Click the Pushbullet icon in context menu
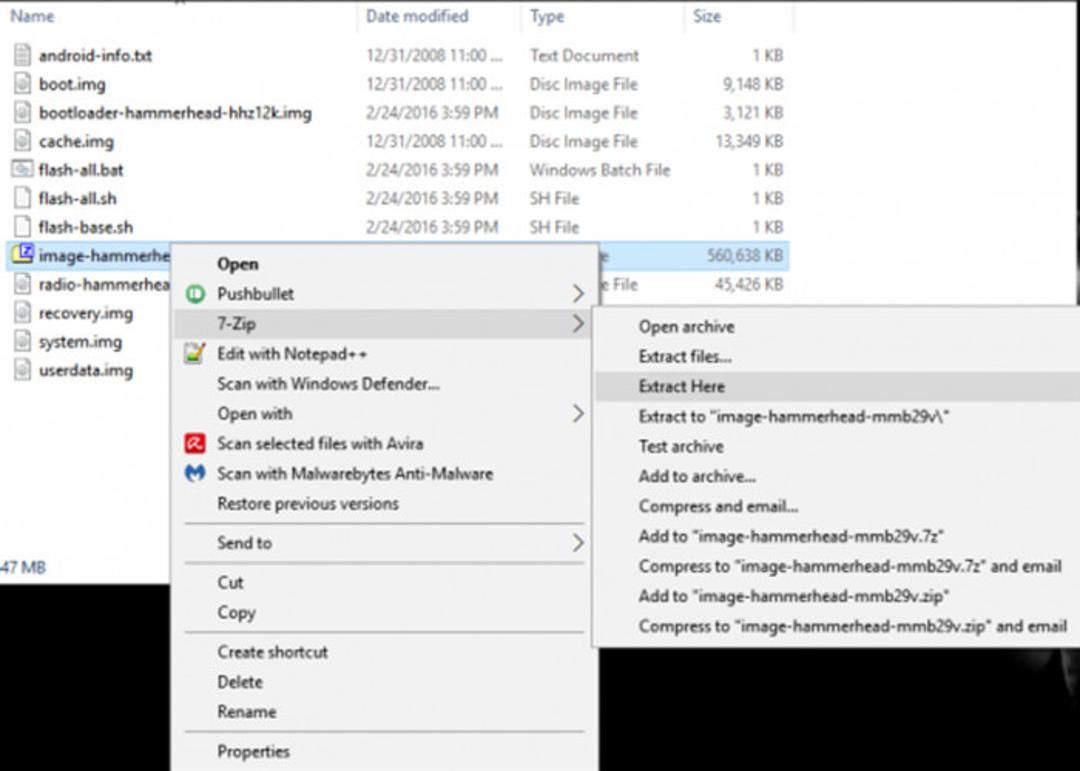Screen dimensions: 1080x771 (195, 294)
